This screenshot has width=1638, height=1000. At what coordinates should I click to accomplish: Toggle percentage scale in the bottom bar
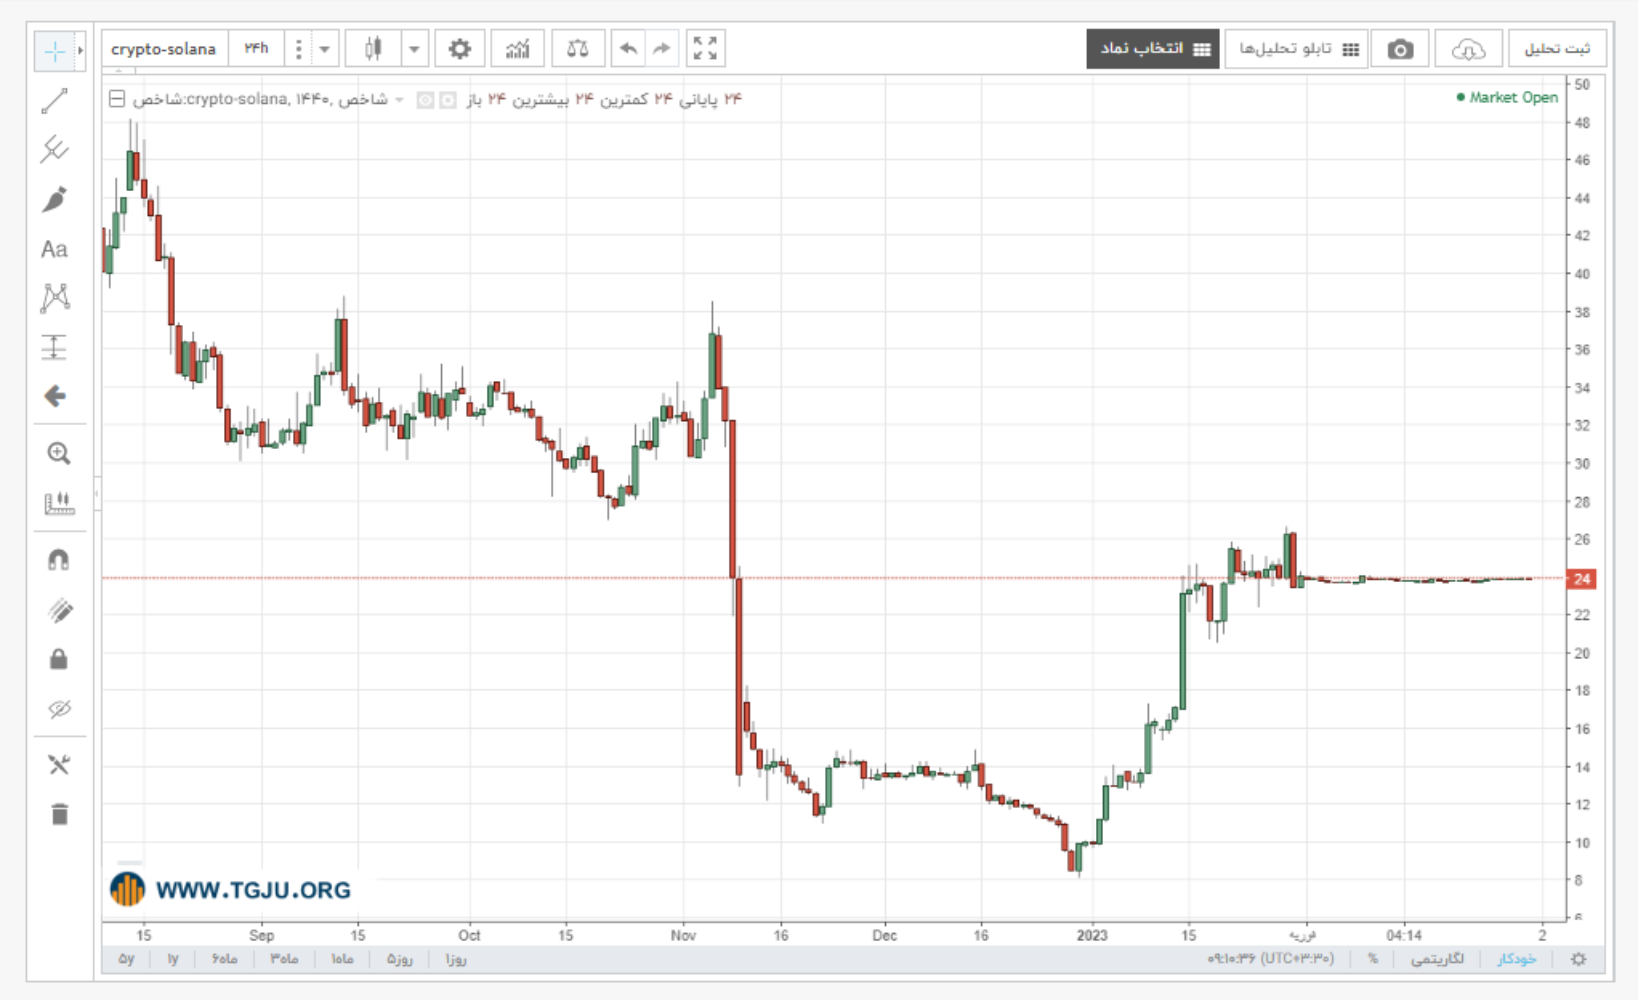(x=1373, y=959)
